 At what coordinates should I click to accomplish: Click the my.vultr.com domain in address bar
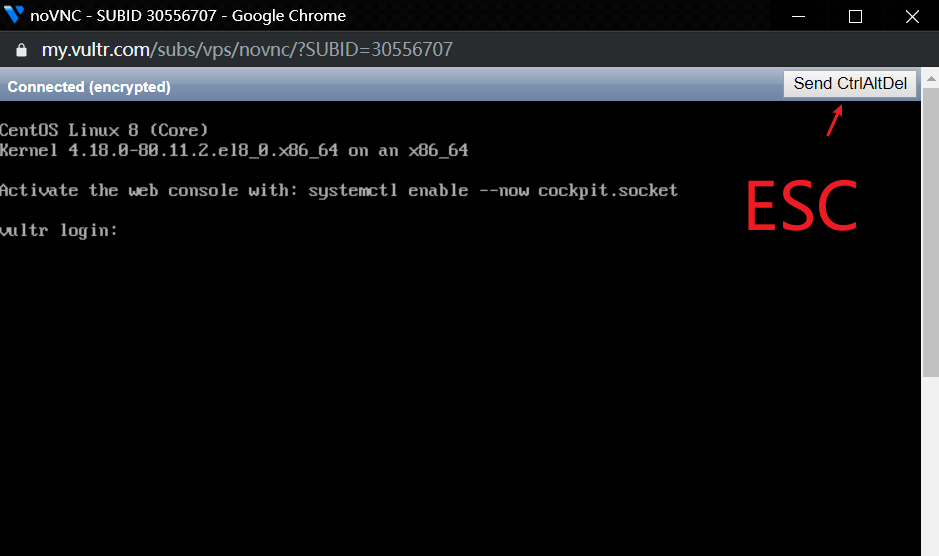click(x=96, y=50)
